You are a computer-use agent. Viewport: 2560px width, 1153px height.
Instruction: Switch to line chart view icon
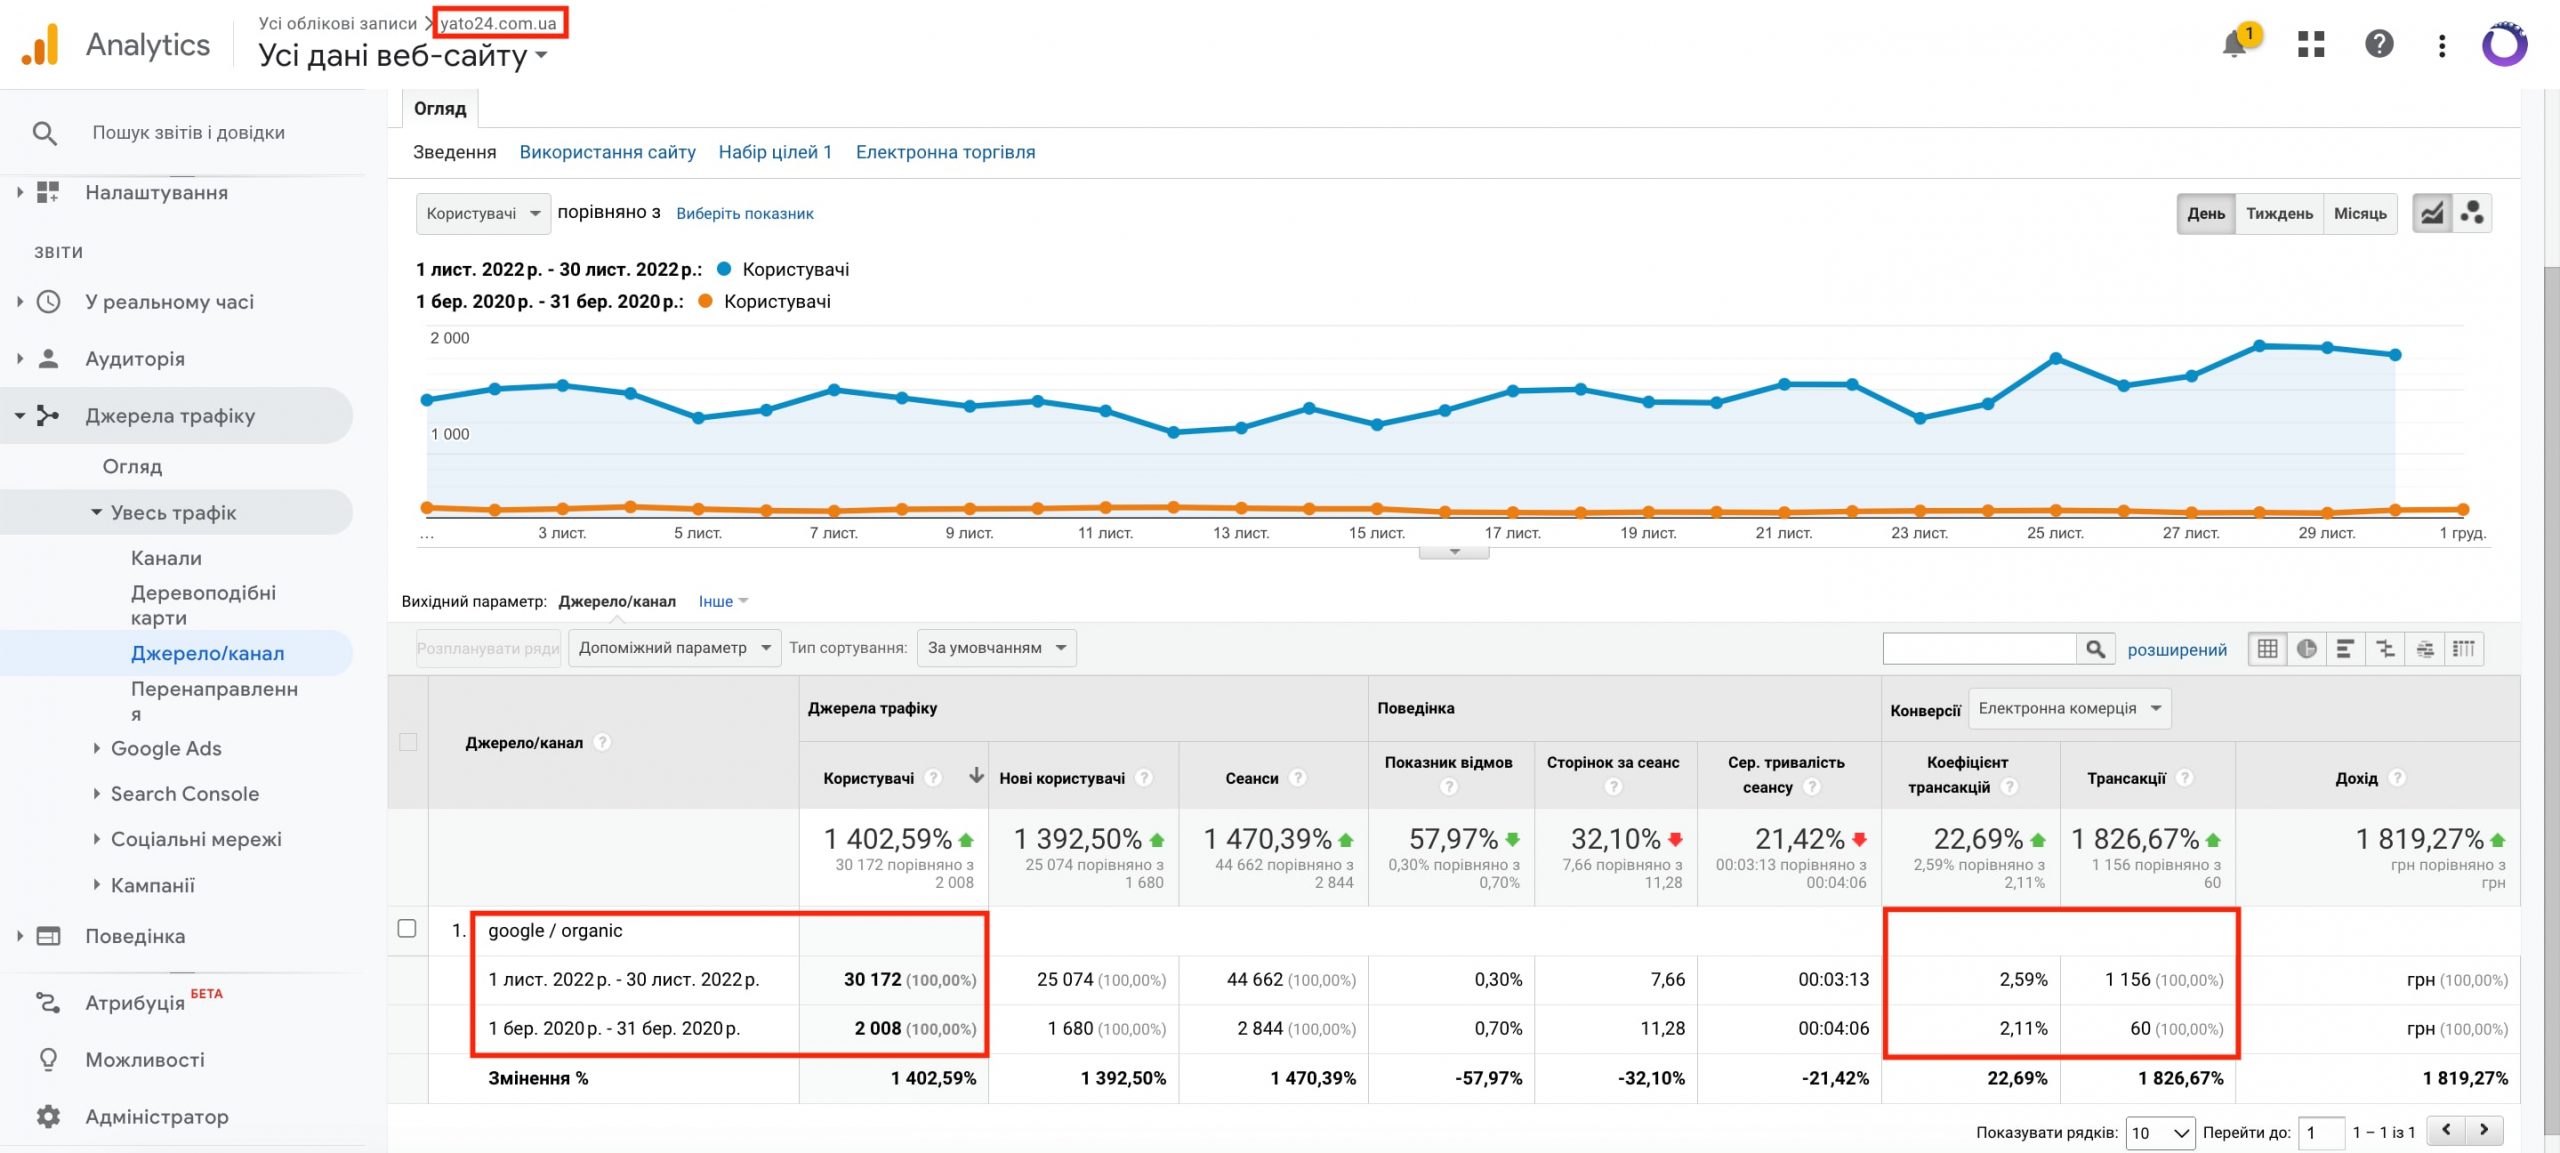[2432, 213]
